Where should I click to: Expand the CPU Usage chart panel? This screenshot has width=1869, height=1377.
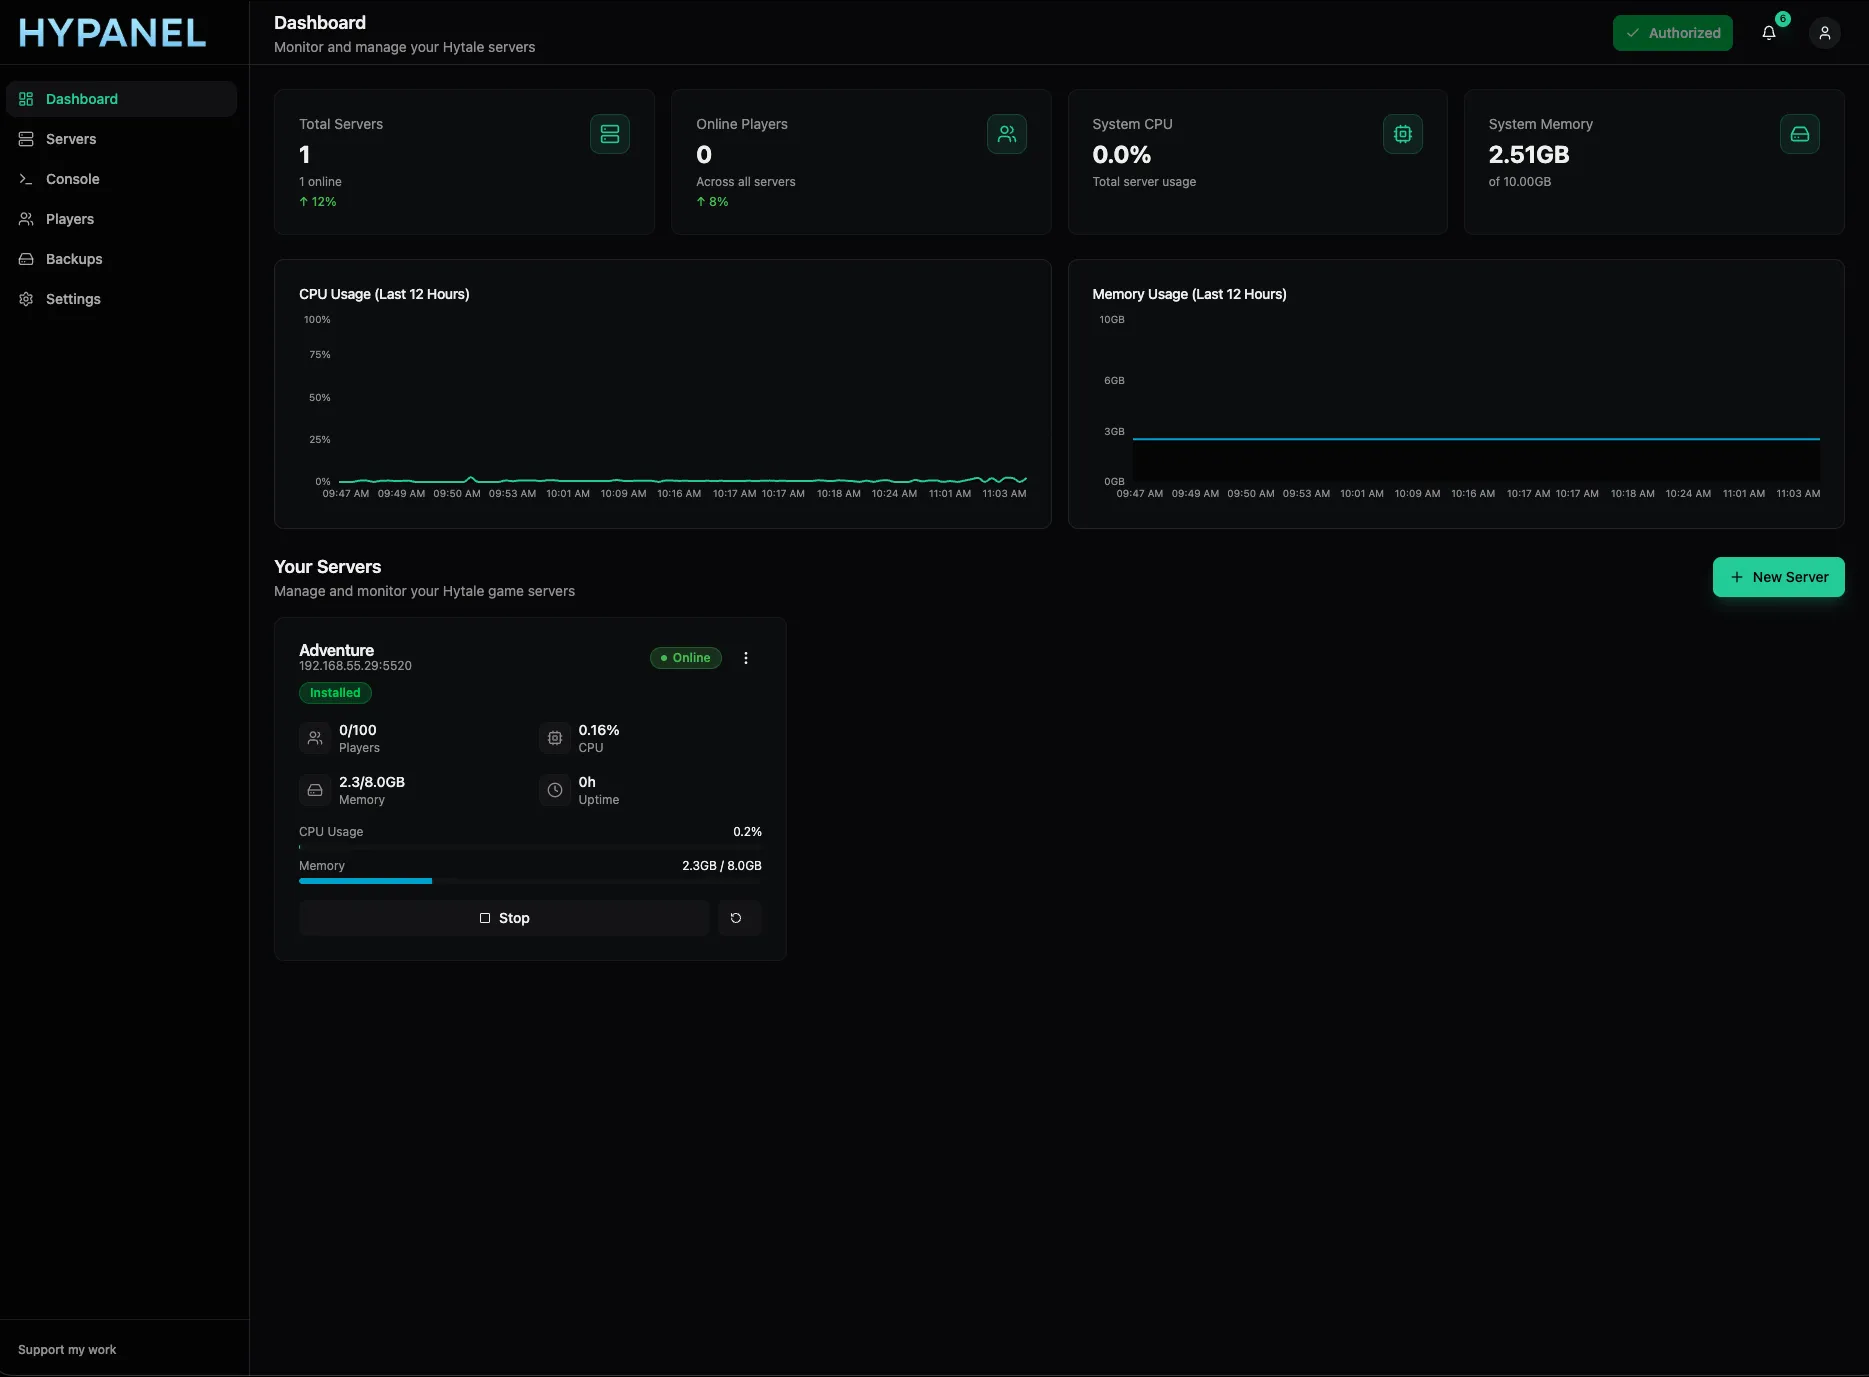tap(663, 393)
